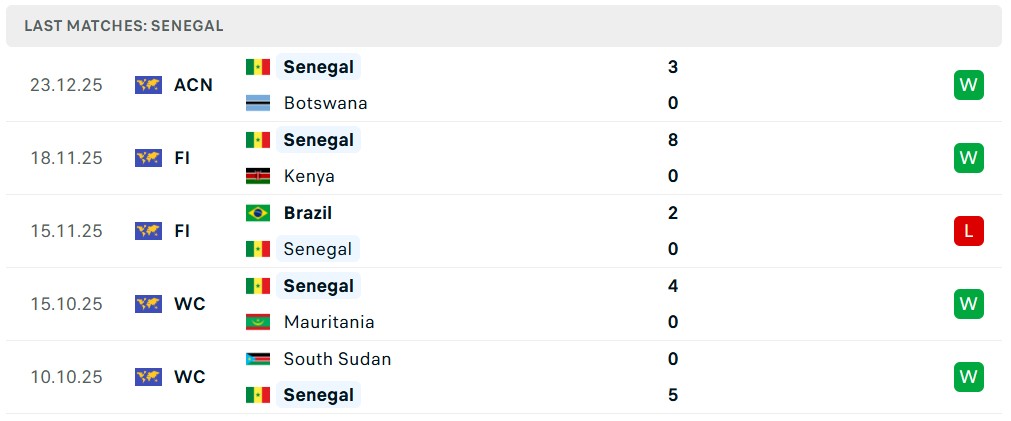Screen dimensions: 1011x421
Task: Click the Botswana flag icon
Action: point(258,103)
